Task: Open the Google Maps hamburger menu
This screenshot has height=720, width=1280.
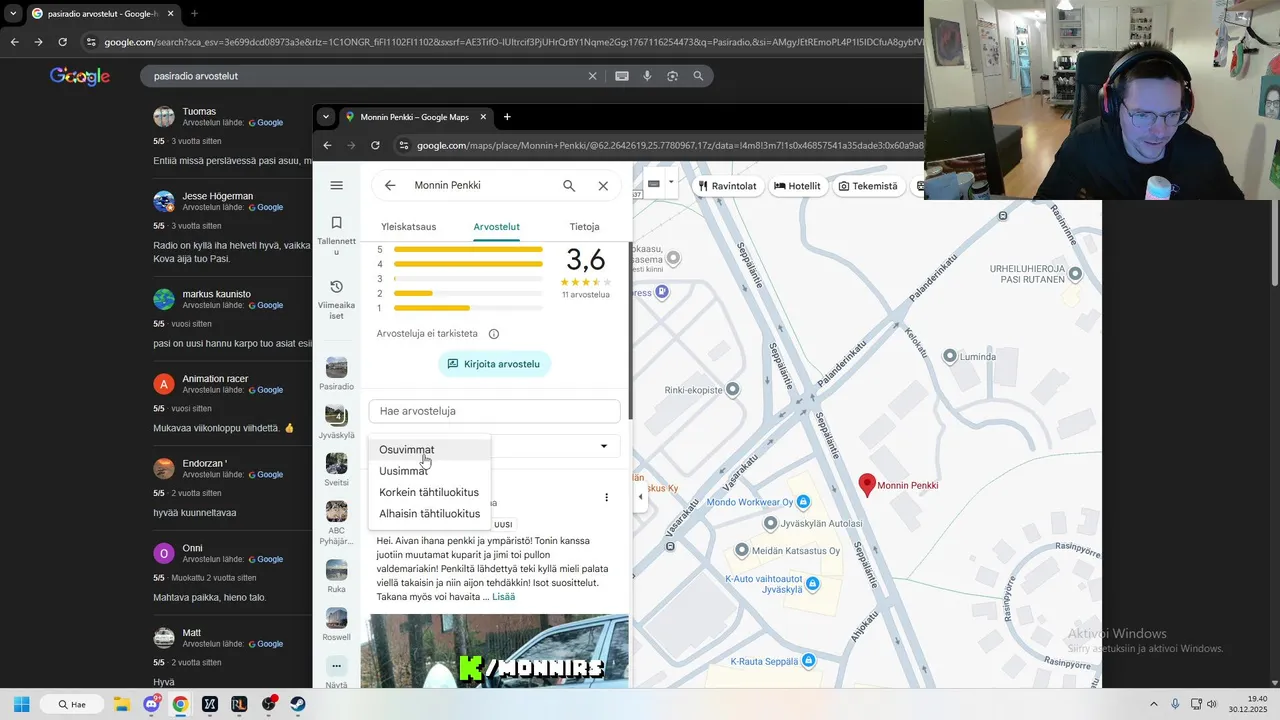Action: 336,185
